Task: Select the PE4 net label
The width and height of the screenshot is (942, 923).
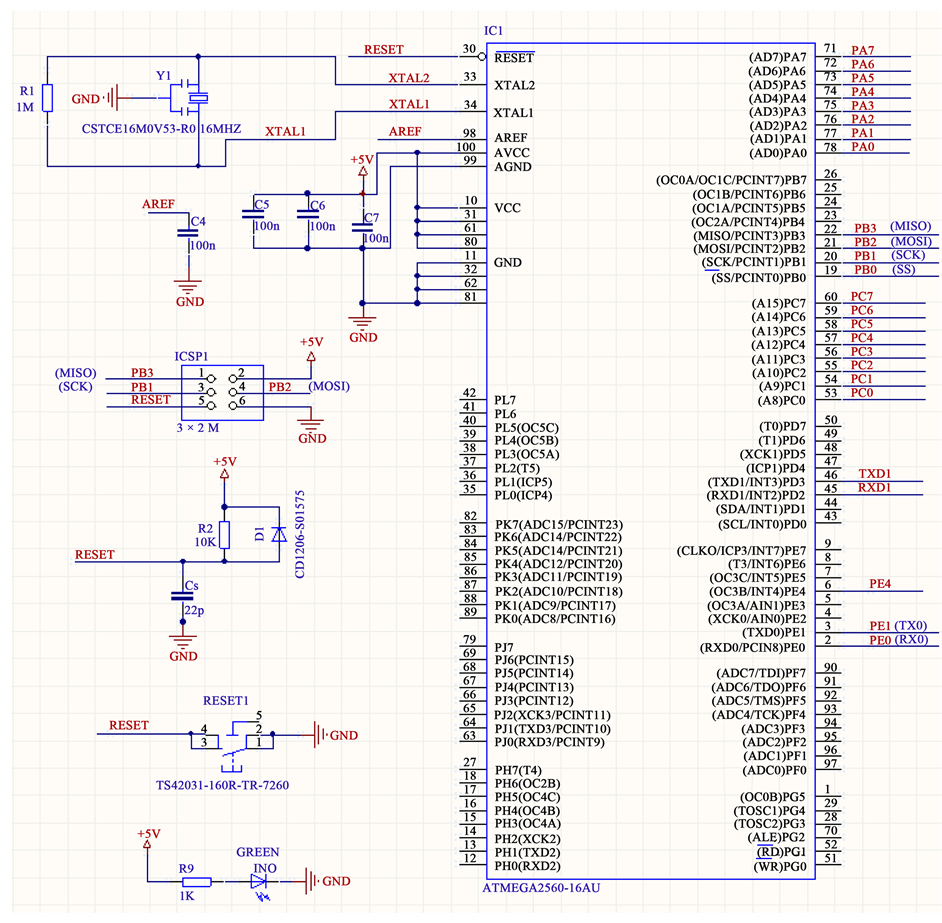Action: pos(880,584)
